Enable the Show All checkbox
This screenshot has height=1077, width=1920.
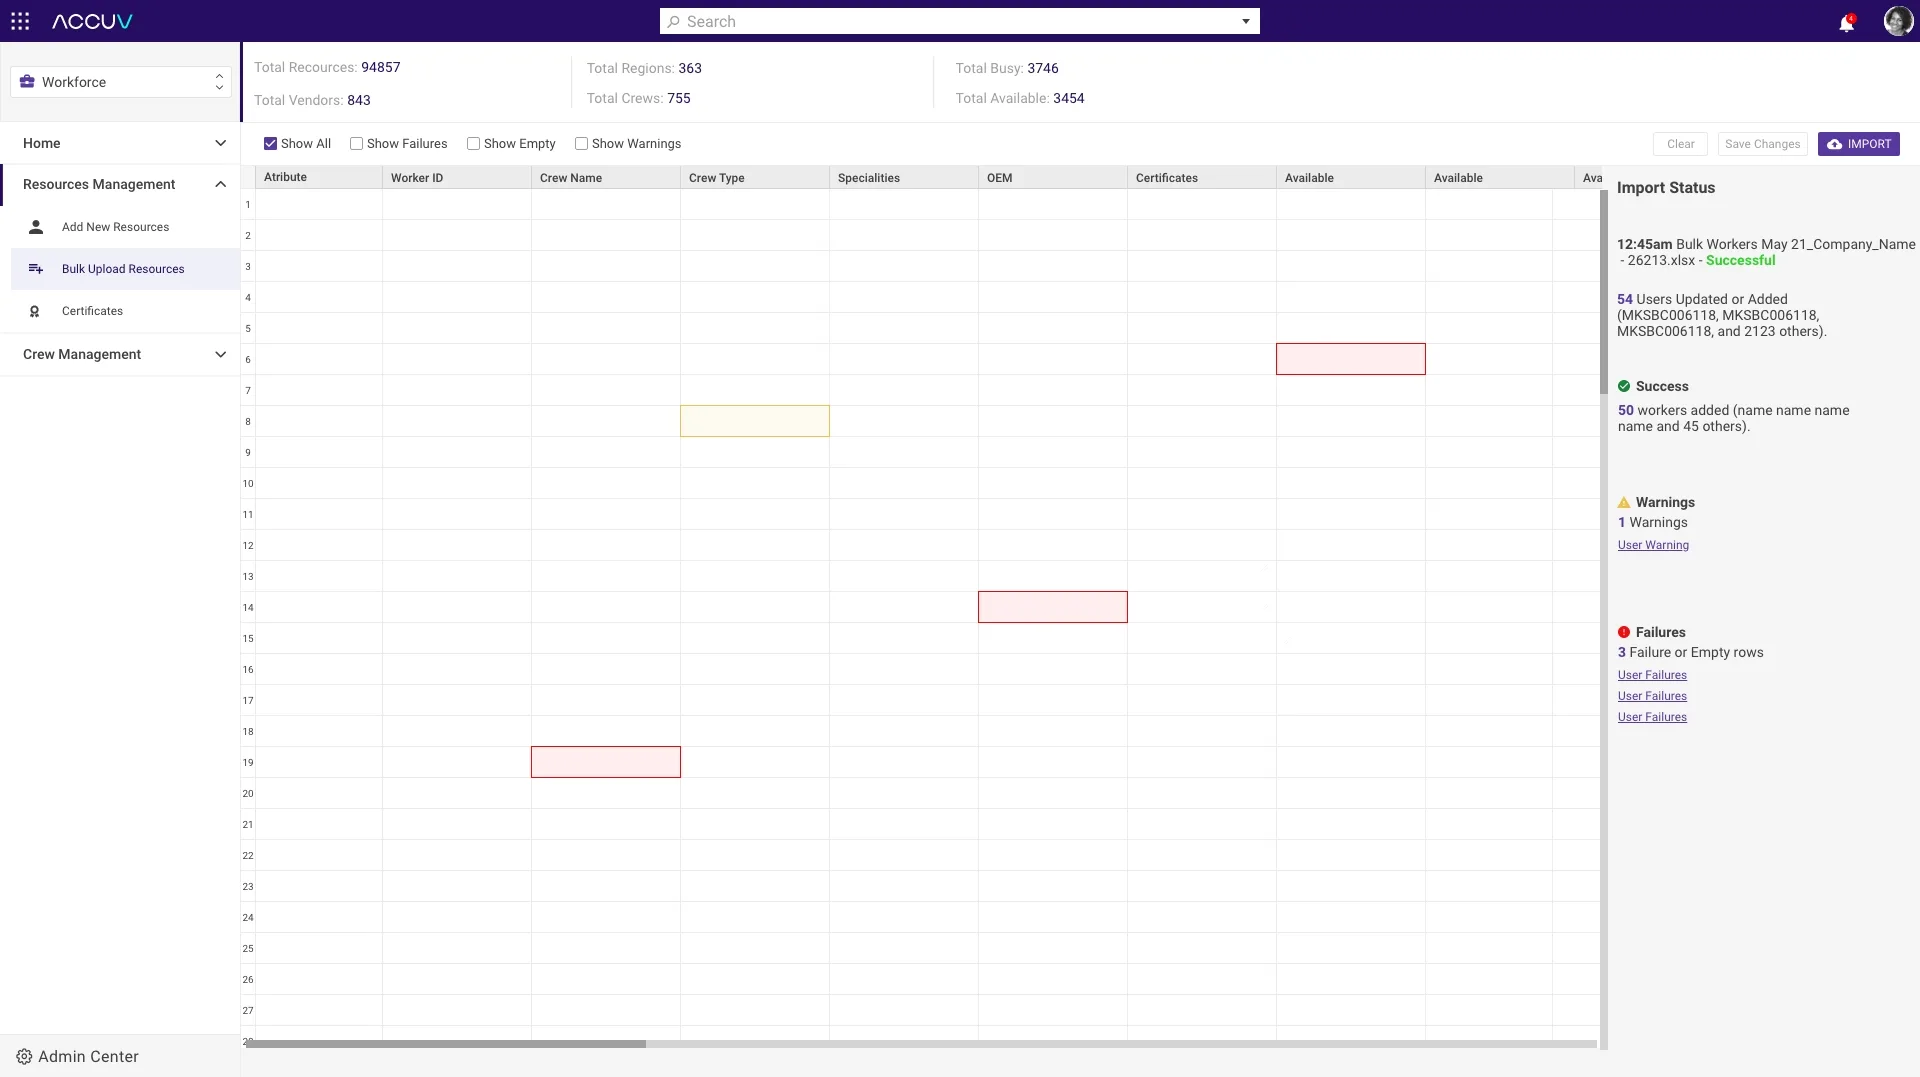pyautogui.click(x=270, y=144)
